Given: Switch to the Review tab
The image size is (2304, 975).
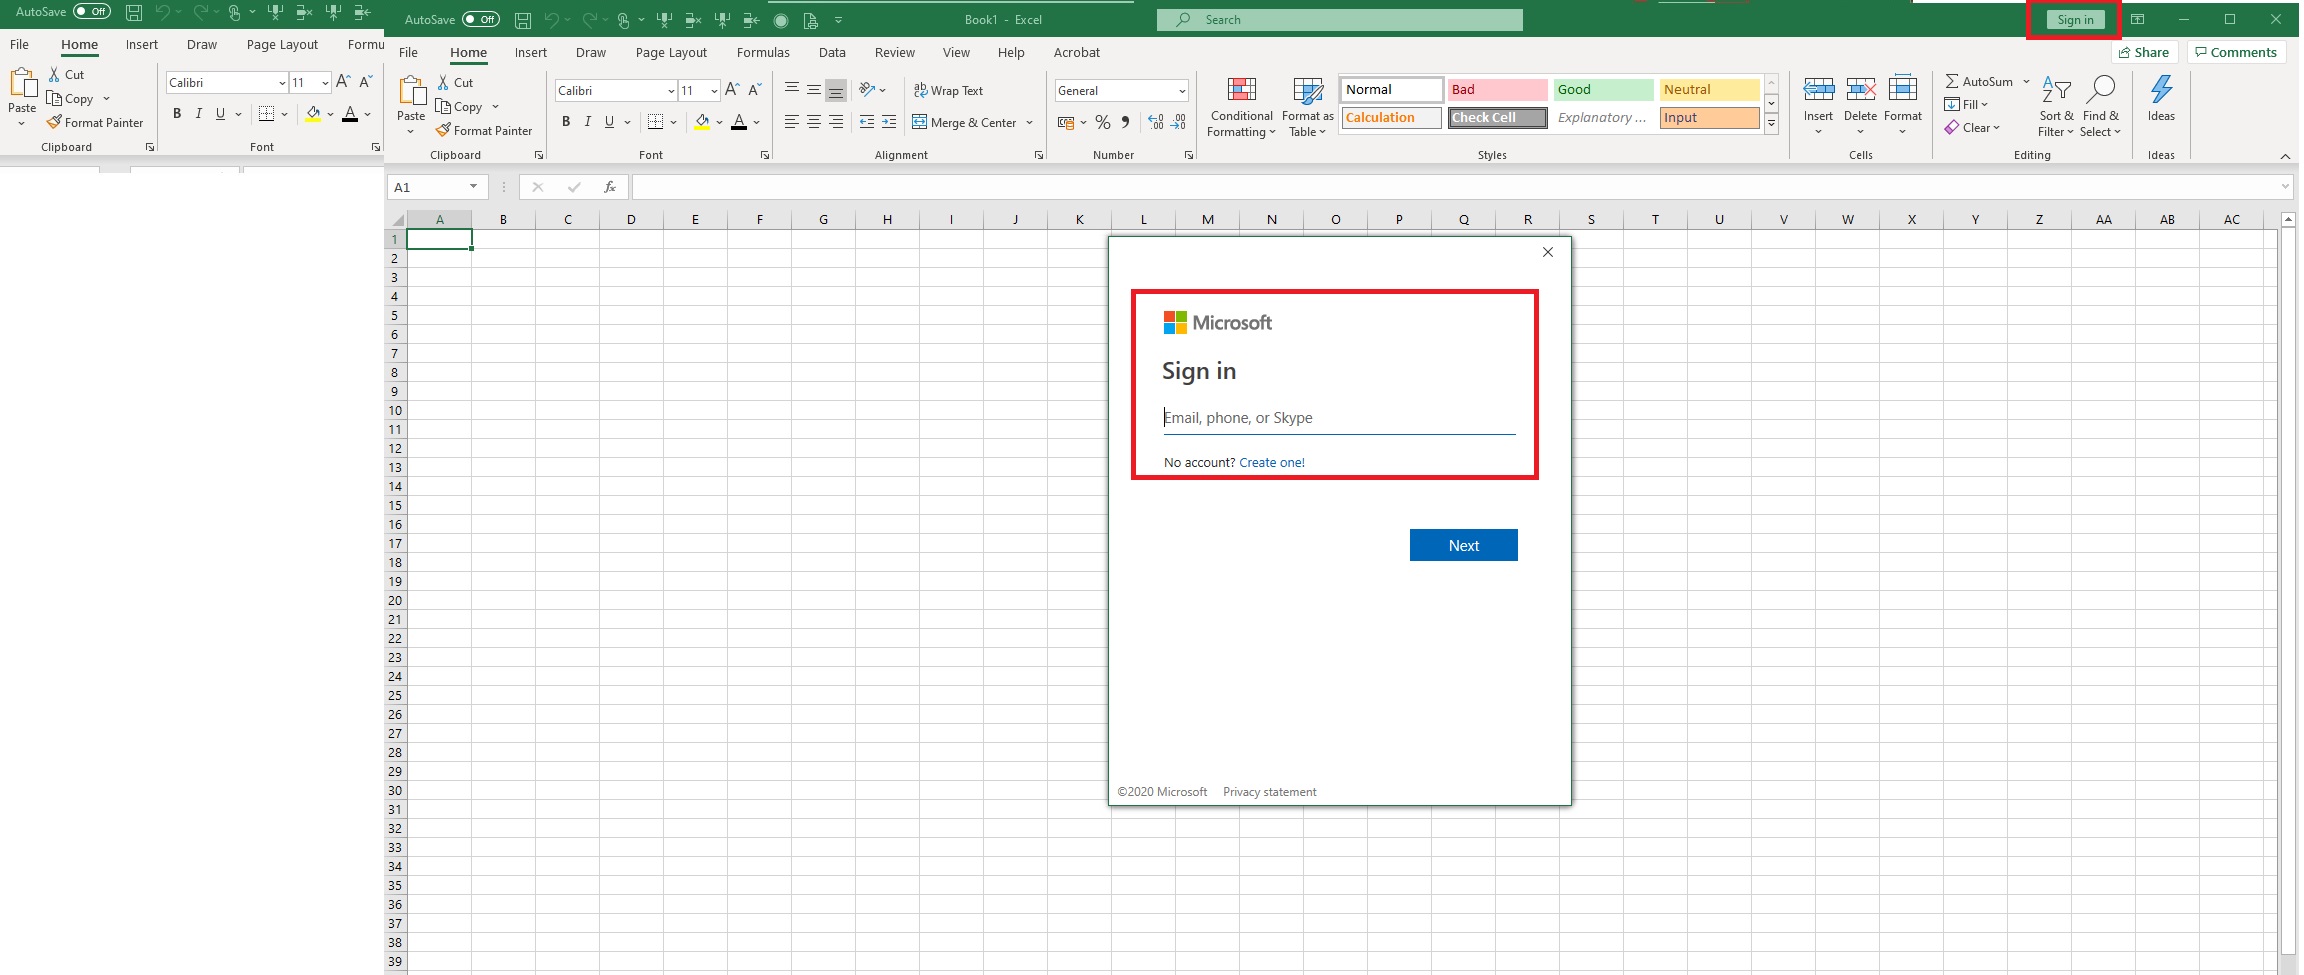Looking at the screenshot, I should tap(894, 53).
